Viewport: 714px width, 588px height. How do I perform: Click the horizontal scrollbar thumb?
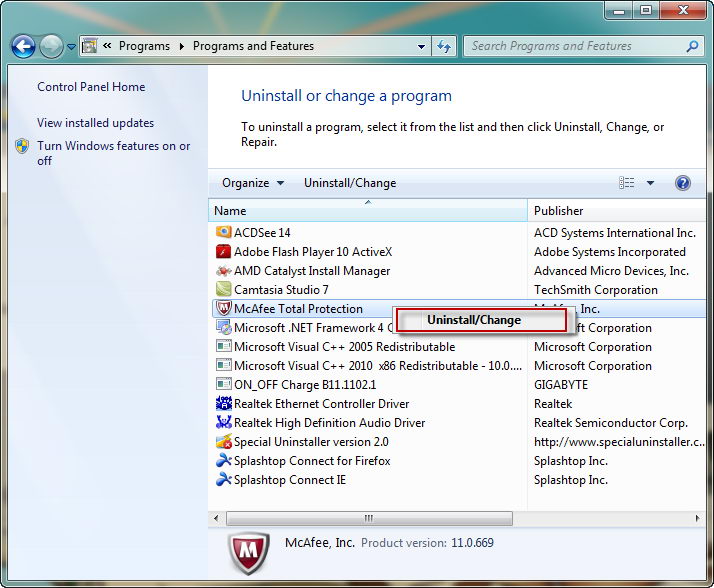click(x=369, y=518)
